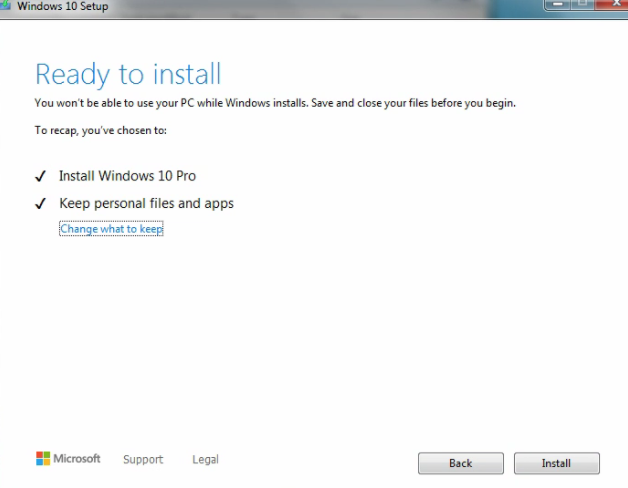628x488 pixels.
Task: Click the You won't be able to use your PC sentence
Action: (275, 103)
